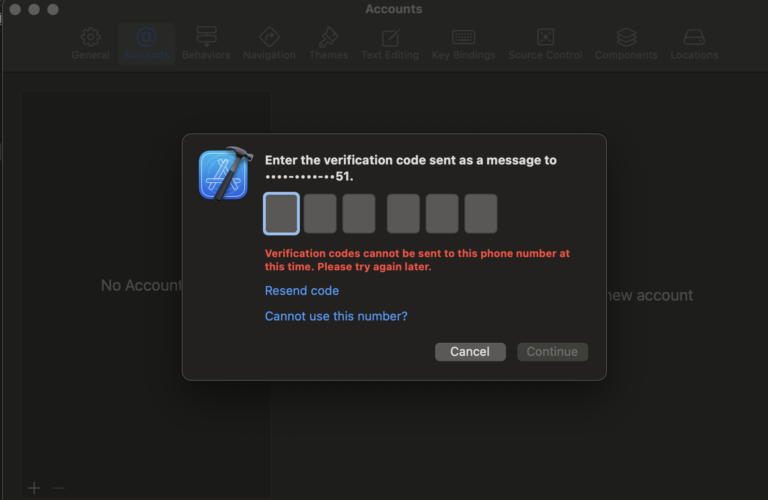Click the plus button to add account

coord(34,488)
